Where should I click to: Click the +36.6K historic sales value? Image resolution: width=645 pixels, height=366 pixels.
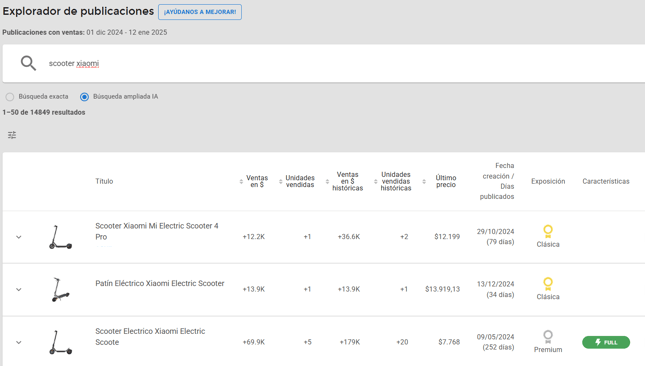click(x=349, y=237)
